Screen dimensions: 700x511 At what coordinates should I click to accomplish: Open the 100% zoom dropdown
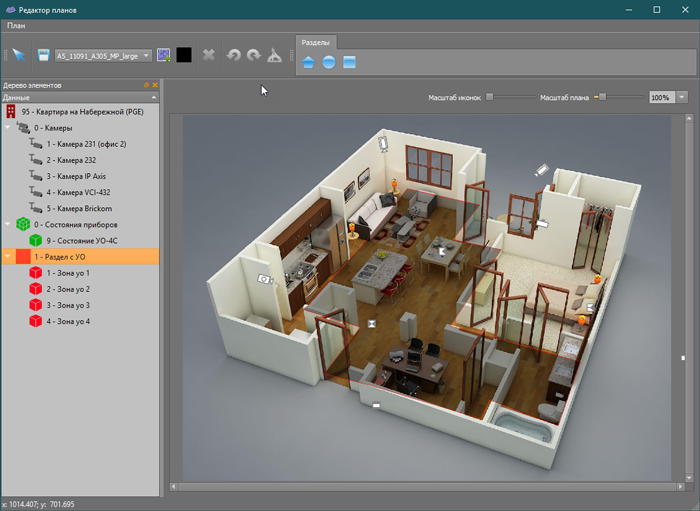point(682,98)
